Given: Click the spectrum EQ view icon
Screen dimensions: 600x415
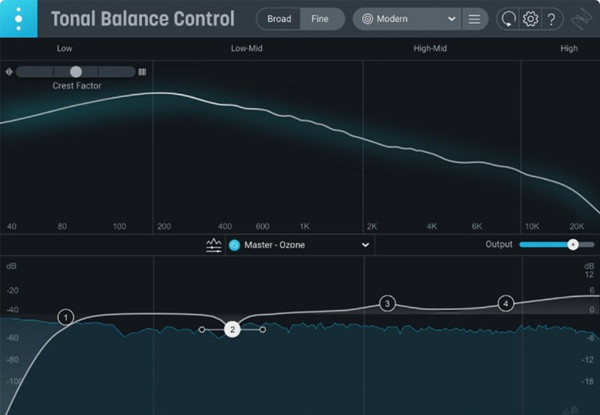Looking at the screenshot, I should point(214,245).
